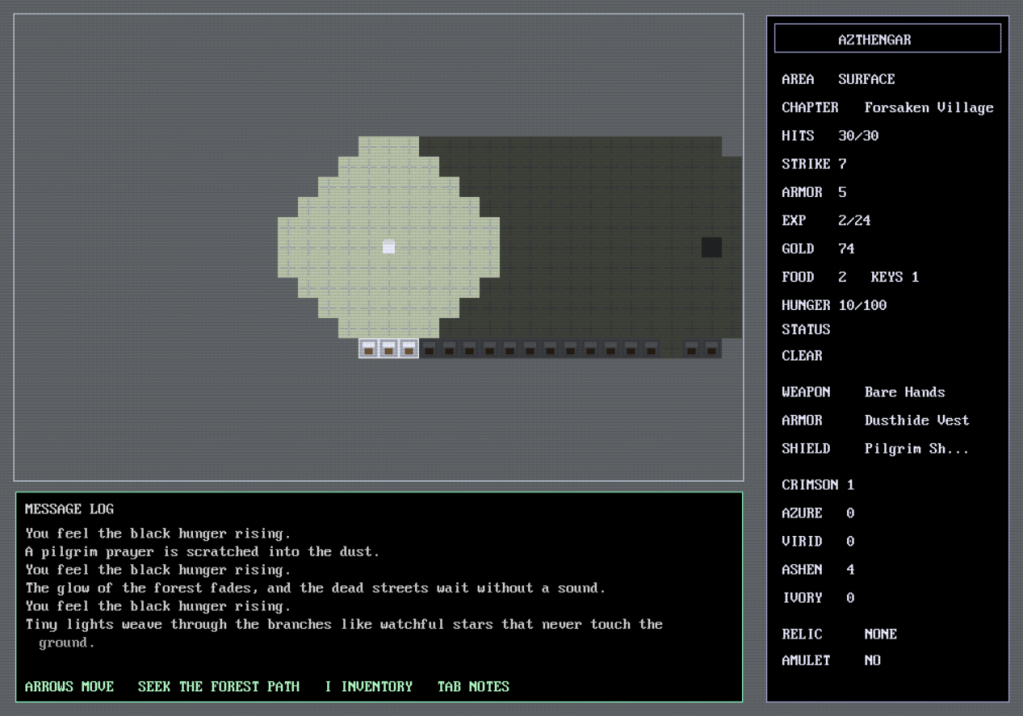Select SEEK THE FOREST PATH hint
The width and height of the screenshot is (1023, 716).
point(218,686)
